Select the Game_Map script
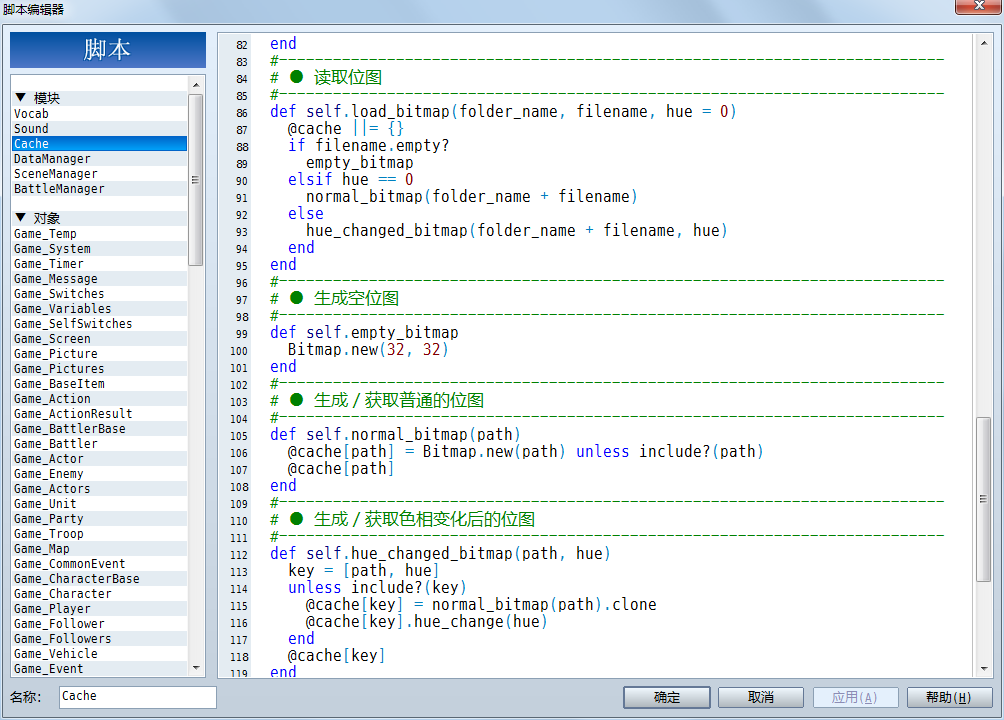Image resolution: width=1004 pixels, height=720 pixels. (99, 549)
